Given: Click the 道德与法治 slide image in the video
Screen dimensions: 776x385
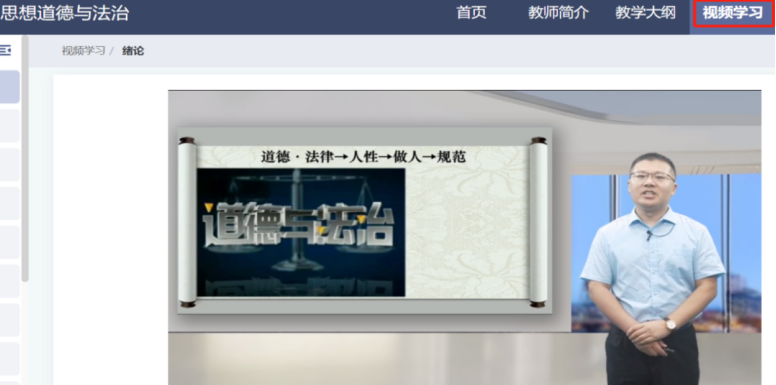Looking at the screenshot, I should point(301,232).
